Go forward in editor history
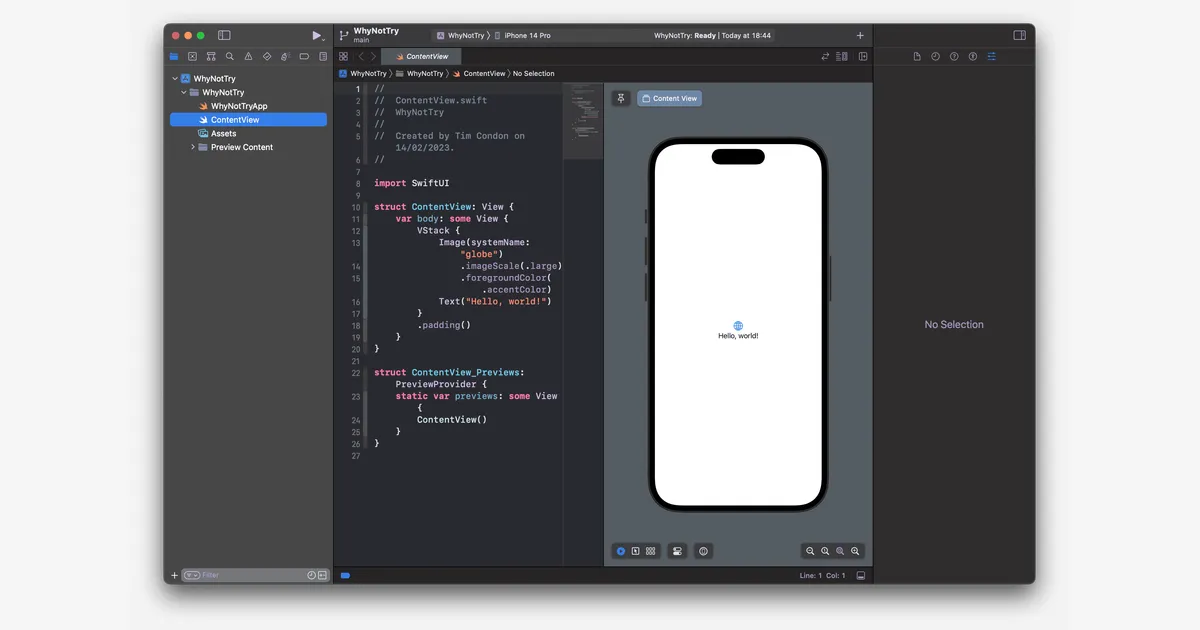 pyautogui.click(x=374, y=57)
